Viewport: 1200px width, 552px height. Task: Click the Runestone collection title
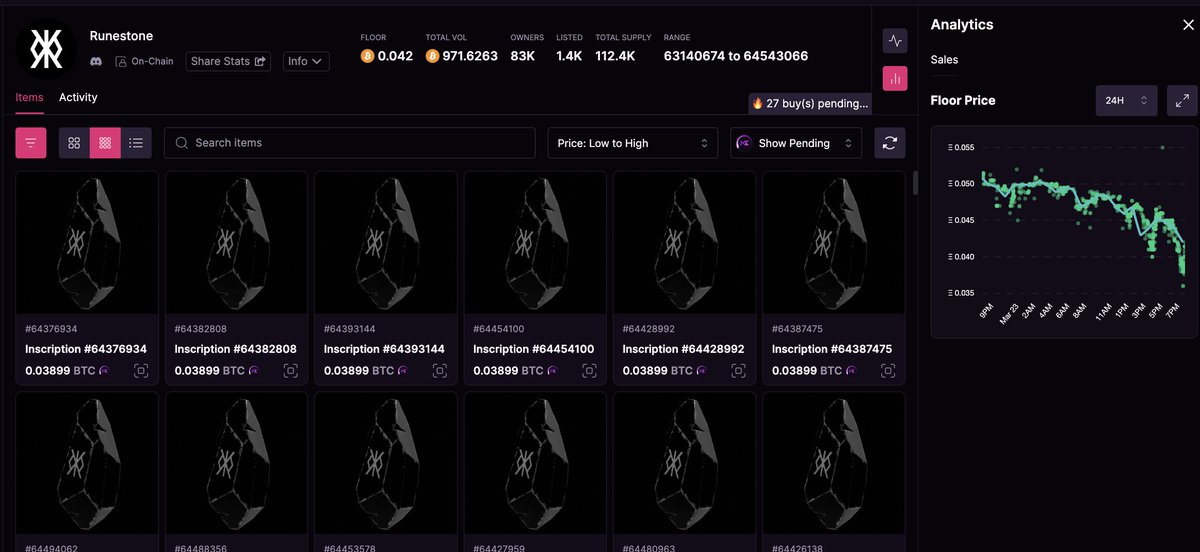[x=121, y=35]
